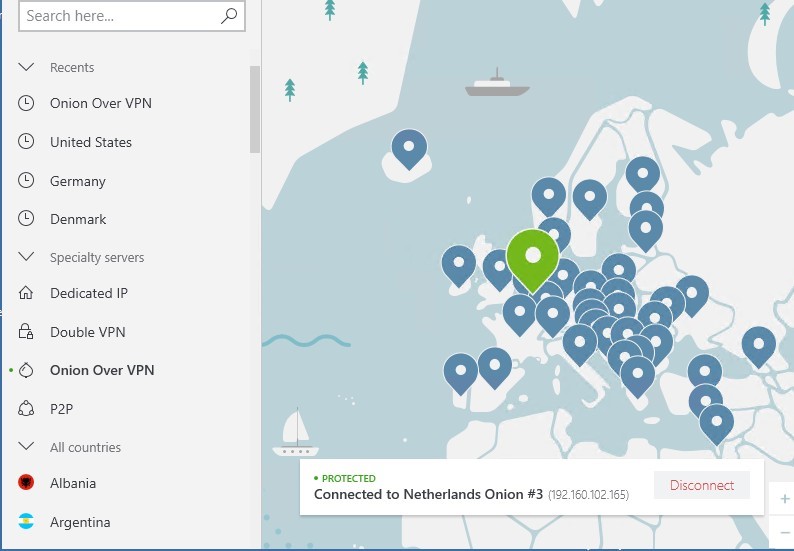Image resolution: width=794 pixels, height=551 pixels.
Task: Choose Denmark from recent connections
Action: pos(78,219)
